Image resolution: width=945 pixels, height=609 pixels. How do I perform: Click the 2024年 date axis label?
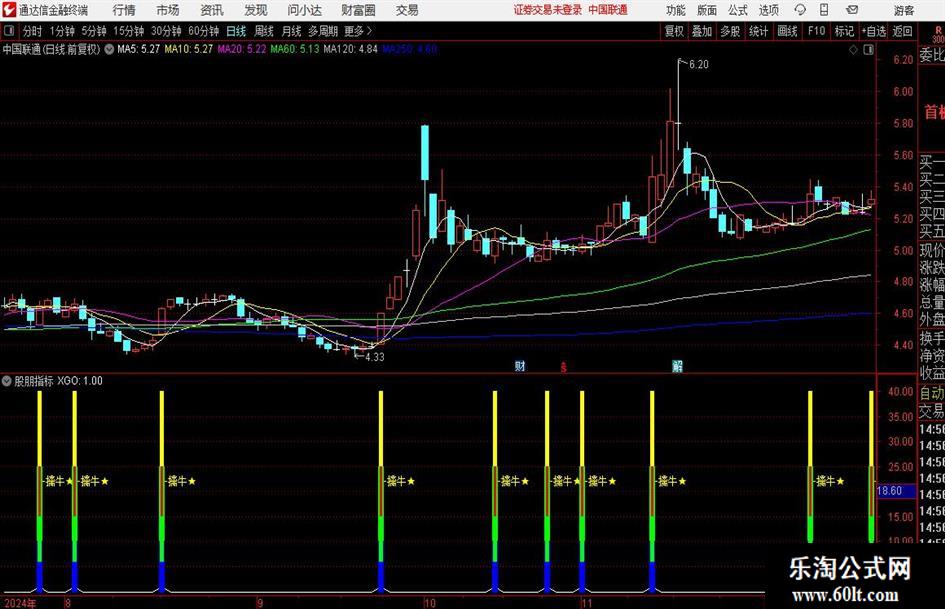(x=20, y=603)
